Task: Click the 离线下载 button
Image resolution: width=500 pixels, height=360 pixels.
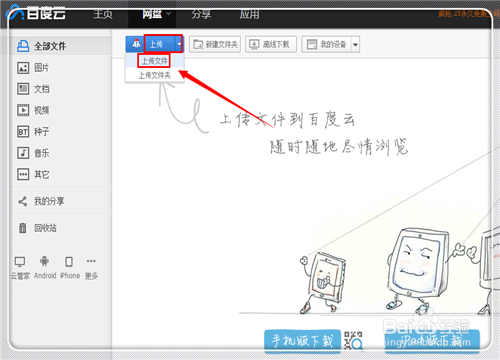Action: (271, 44)
